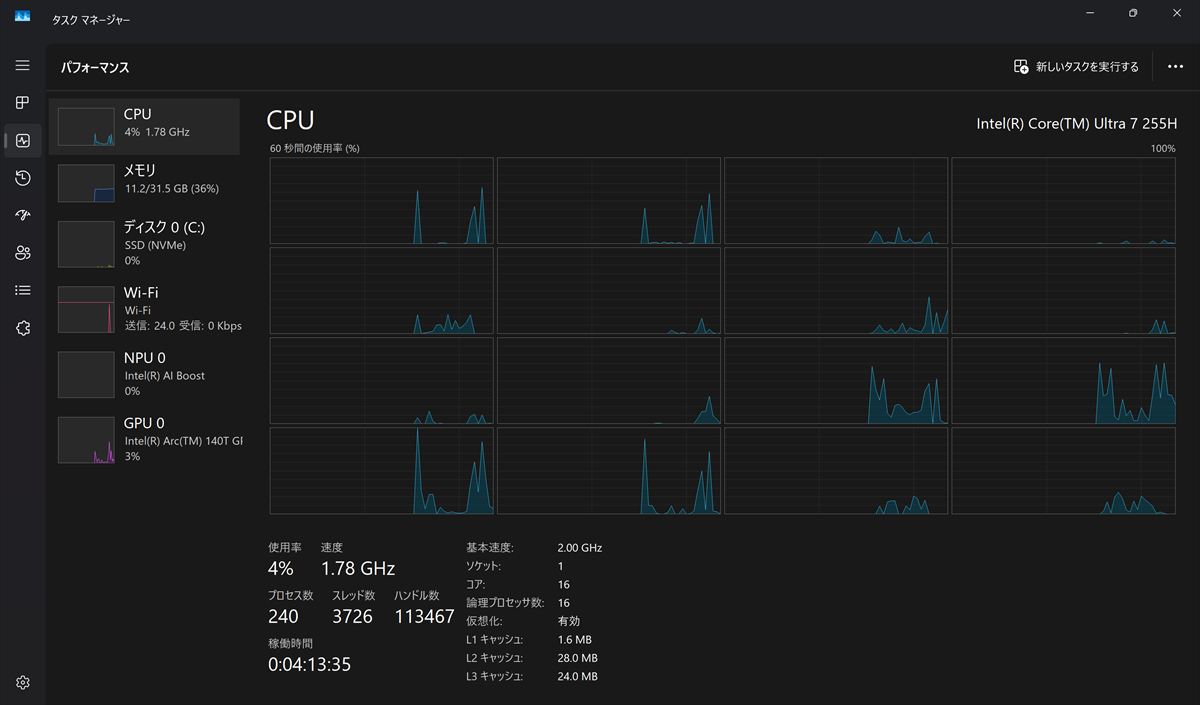Click the top-right logical processor graph
Screen dimensions: 1200x705
pos(1063,200)
